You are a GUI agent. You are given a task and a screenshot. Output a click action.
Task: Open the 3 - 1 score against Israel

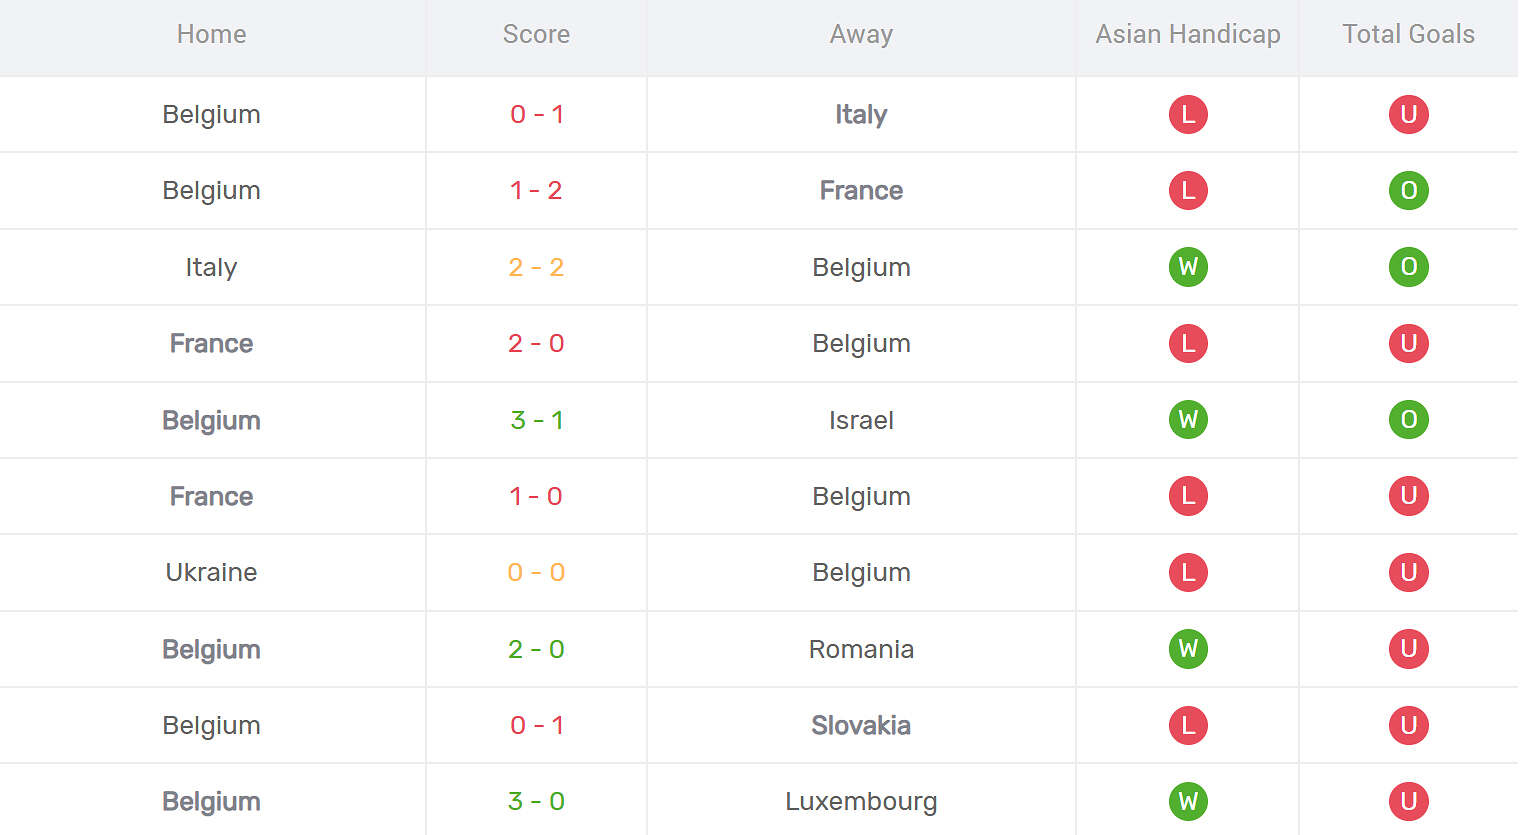click(x=536, y=420)
